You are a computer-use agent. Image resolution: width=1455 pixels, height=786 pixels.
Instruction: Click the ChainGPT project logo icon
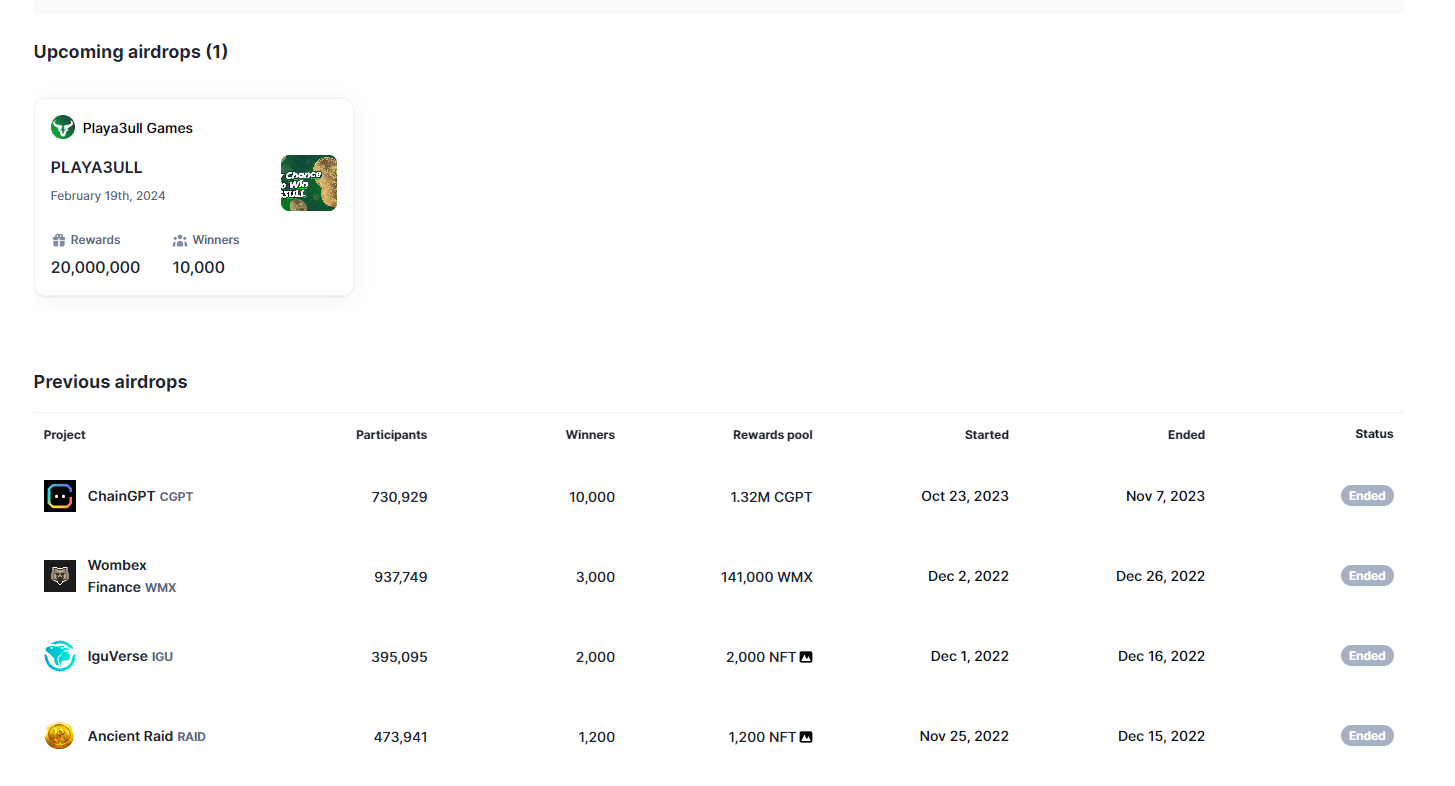click(60, 496)
